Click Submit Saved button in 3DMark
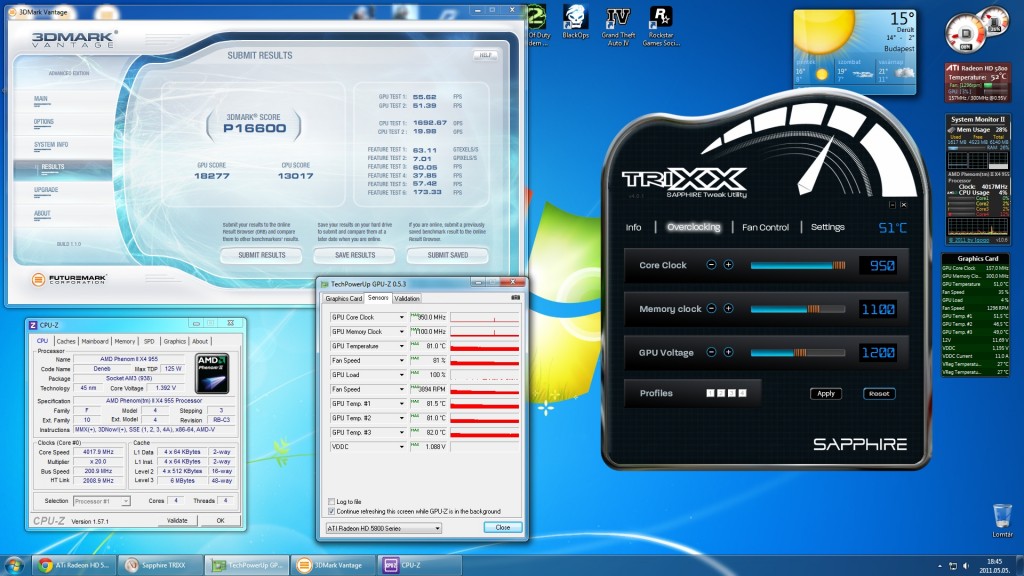The height and width of the screenshot is (576, 1024). pos(447,255)
